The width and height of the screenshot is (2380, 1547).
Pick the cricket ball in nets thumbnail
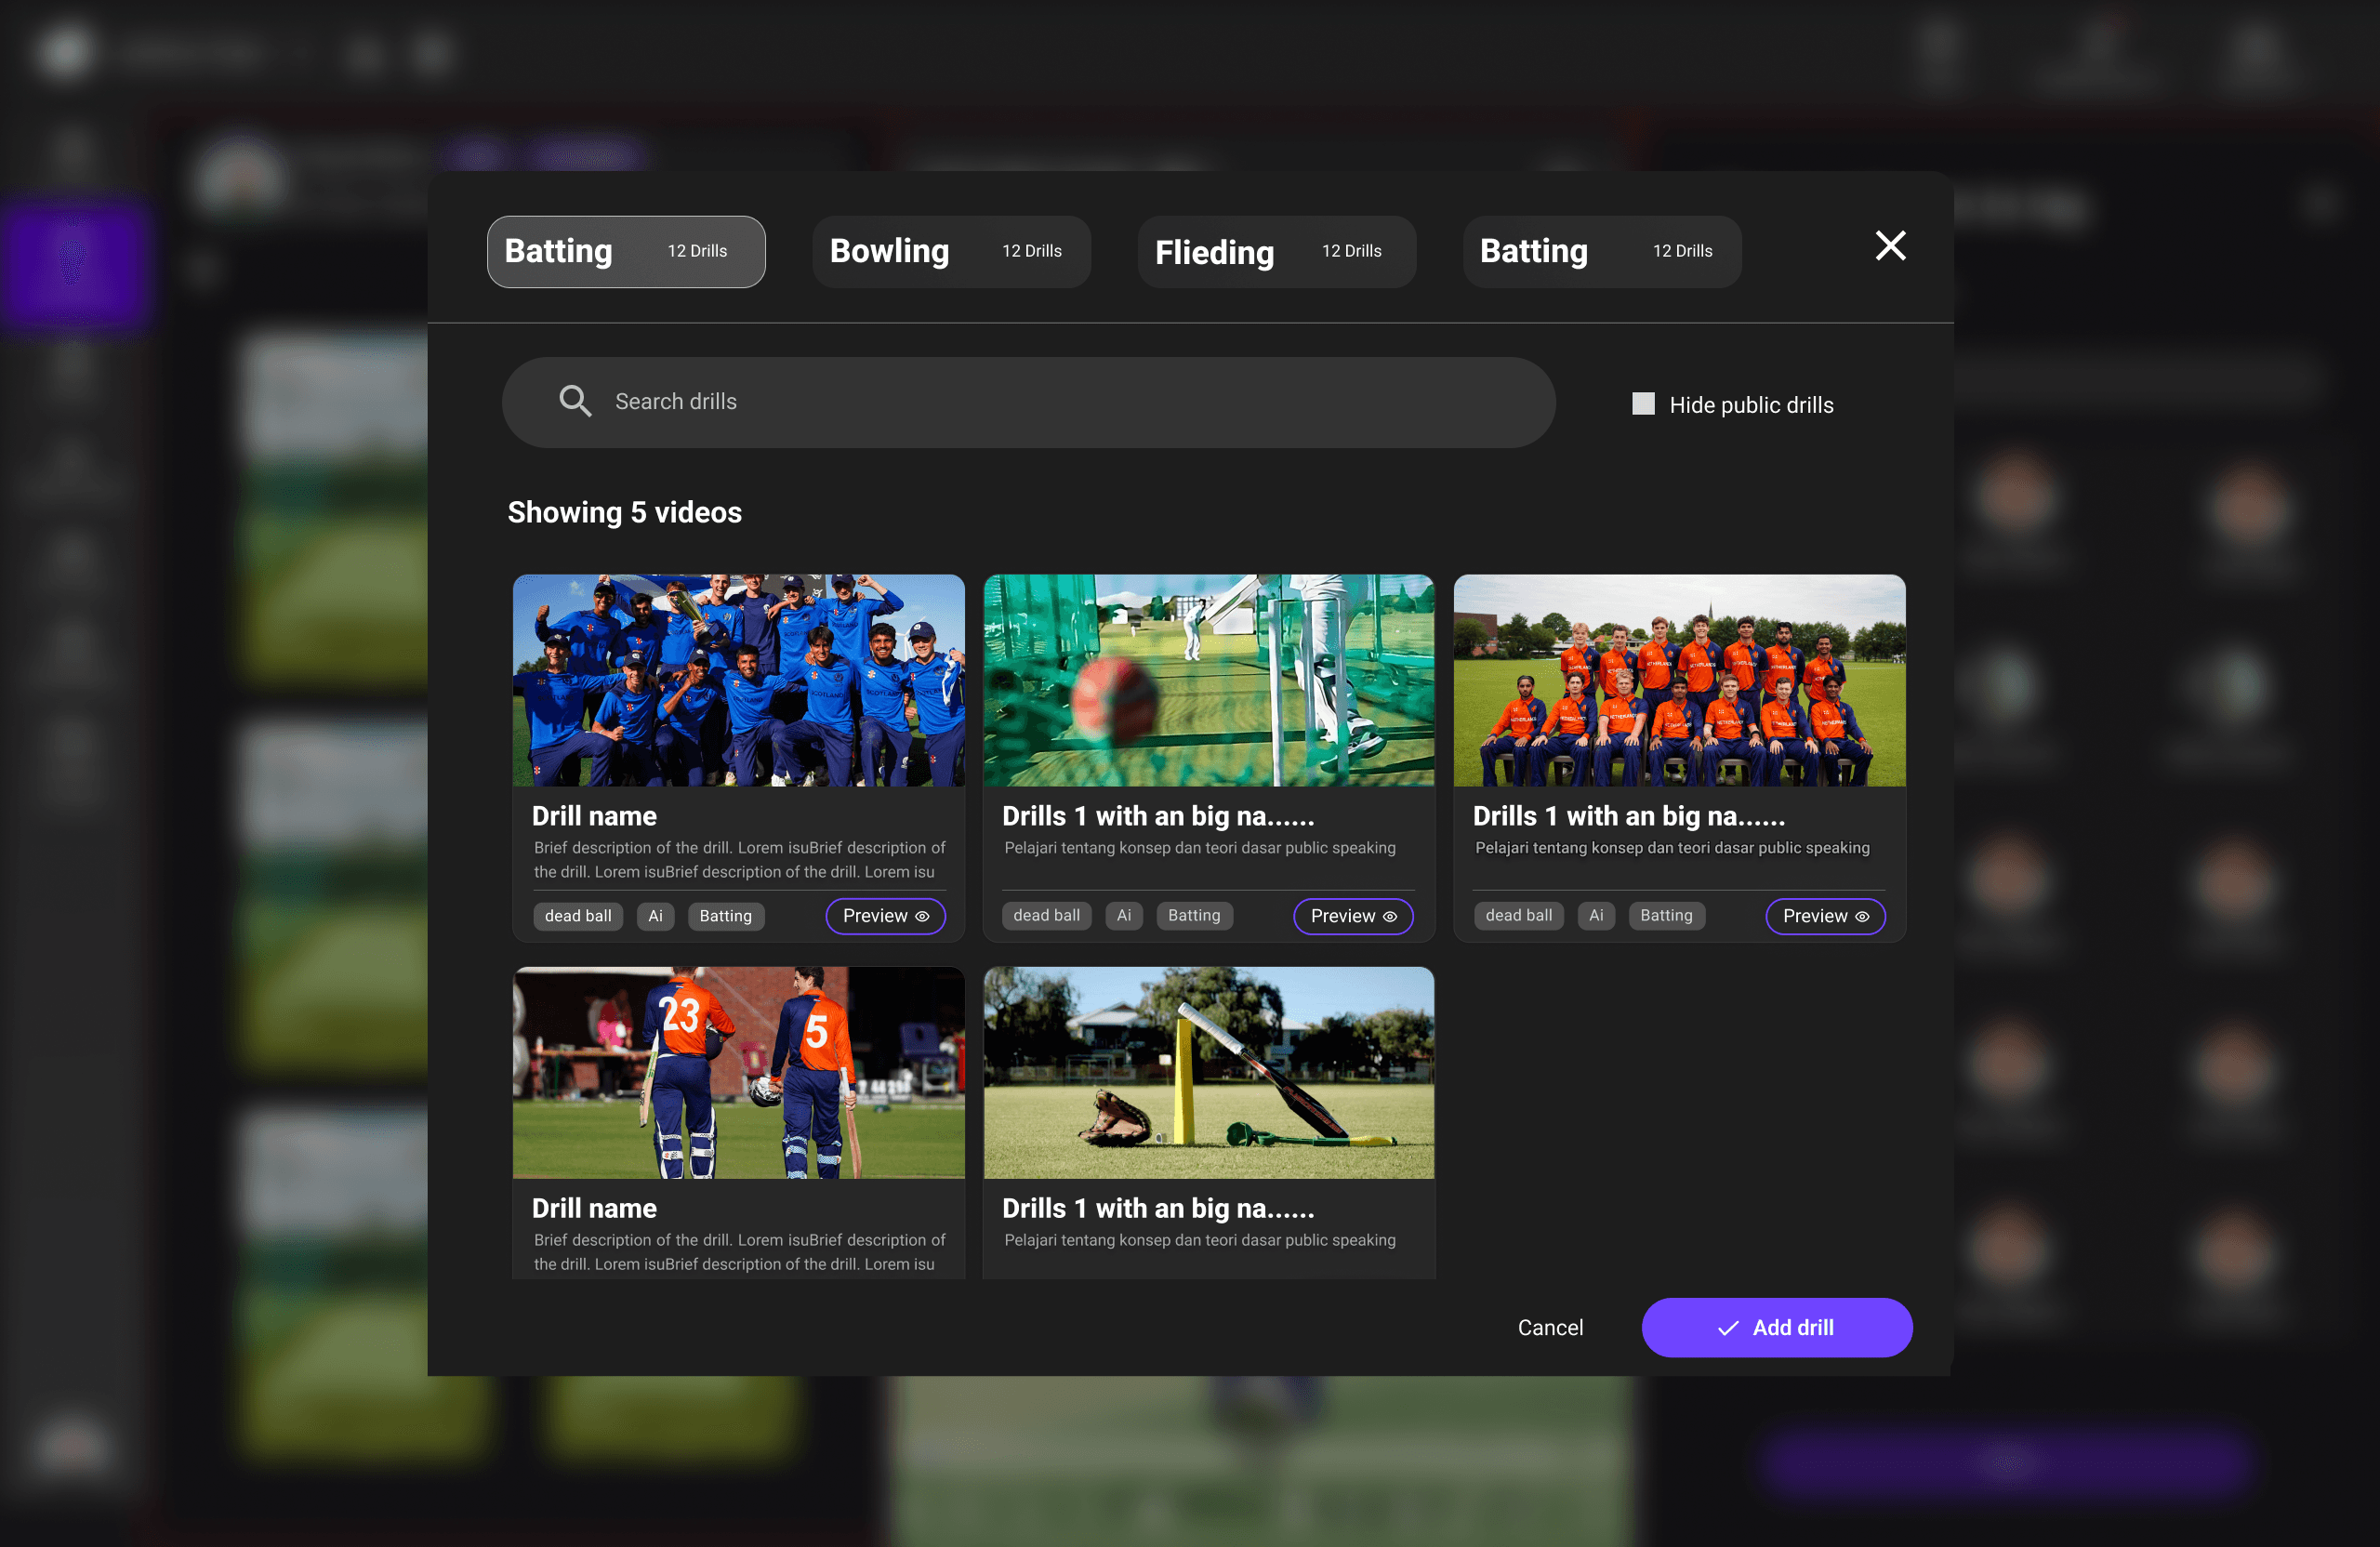(x=1209, y=680)
